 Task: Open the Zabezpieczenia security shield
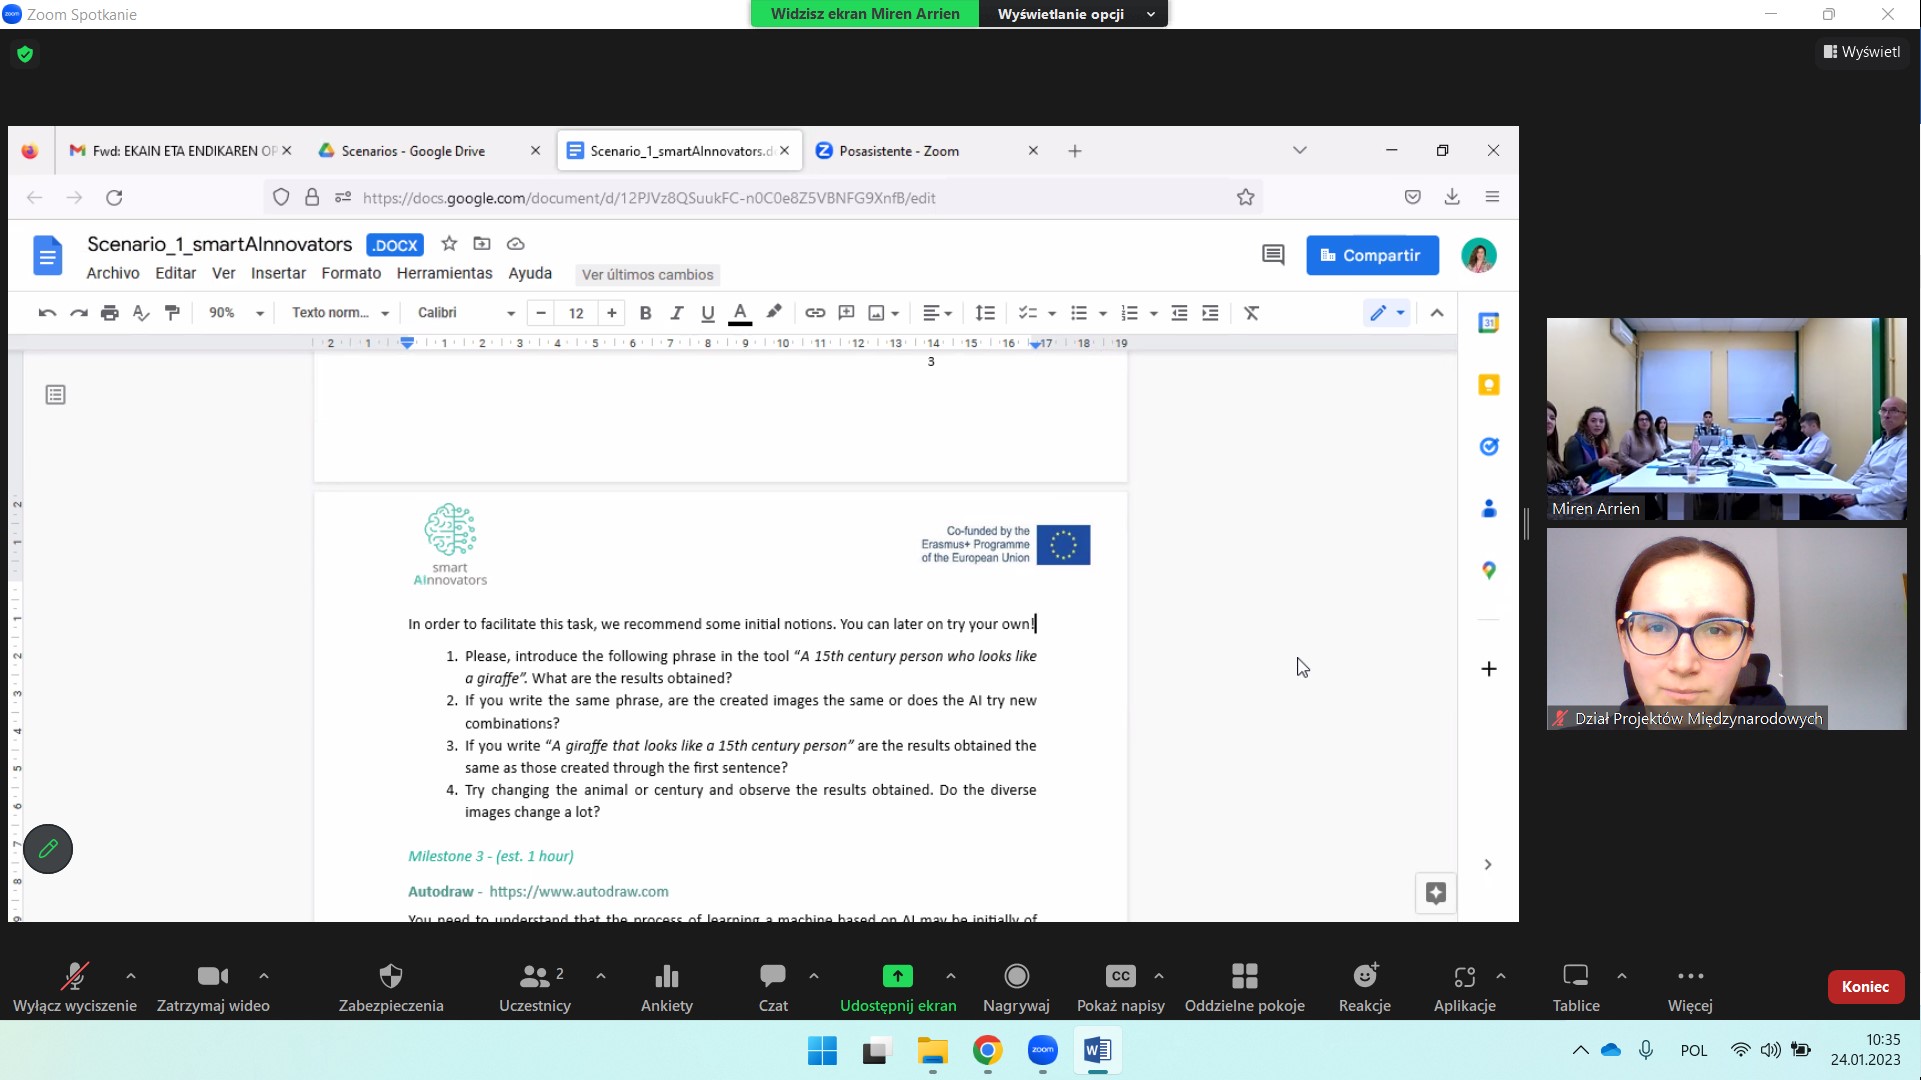[x=391, y=976]
